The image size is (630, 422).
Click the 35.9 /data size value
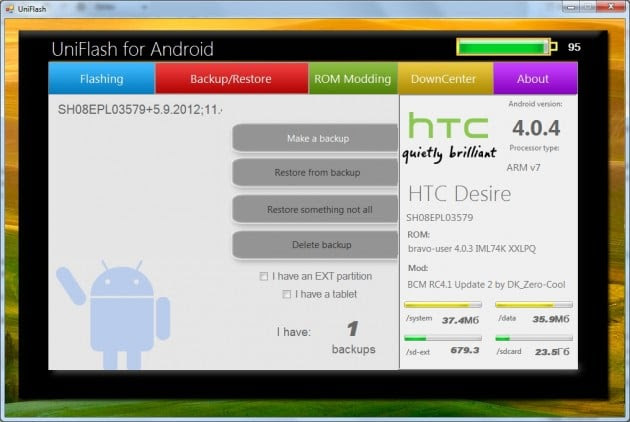pyautogui.click(x=551, y=319)
